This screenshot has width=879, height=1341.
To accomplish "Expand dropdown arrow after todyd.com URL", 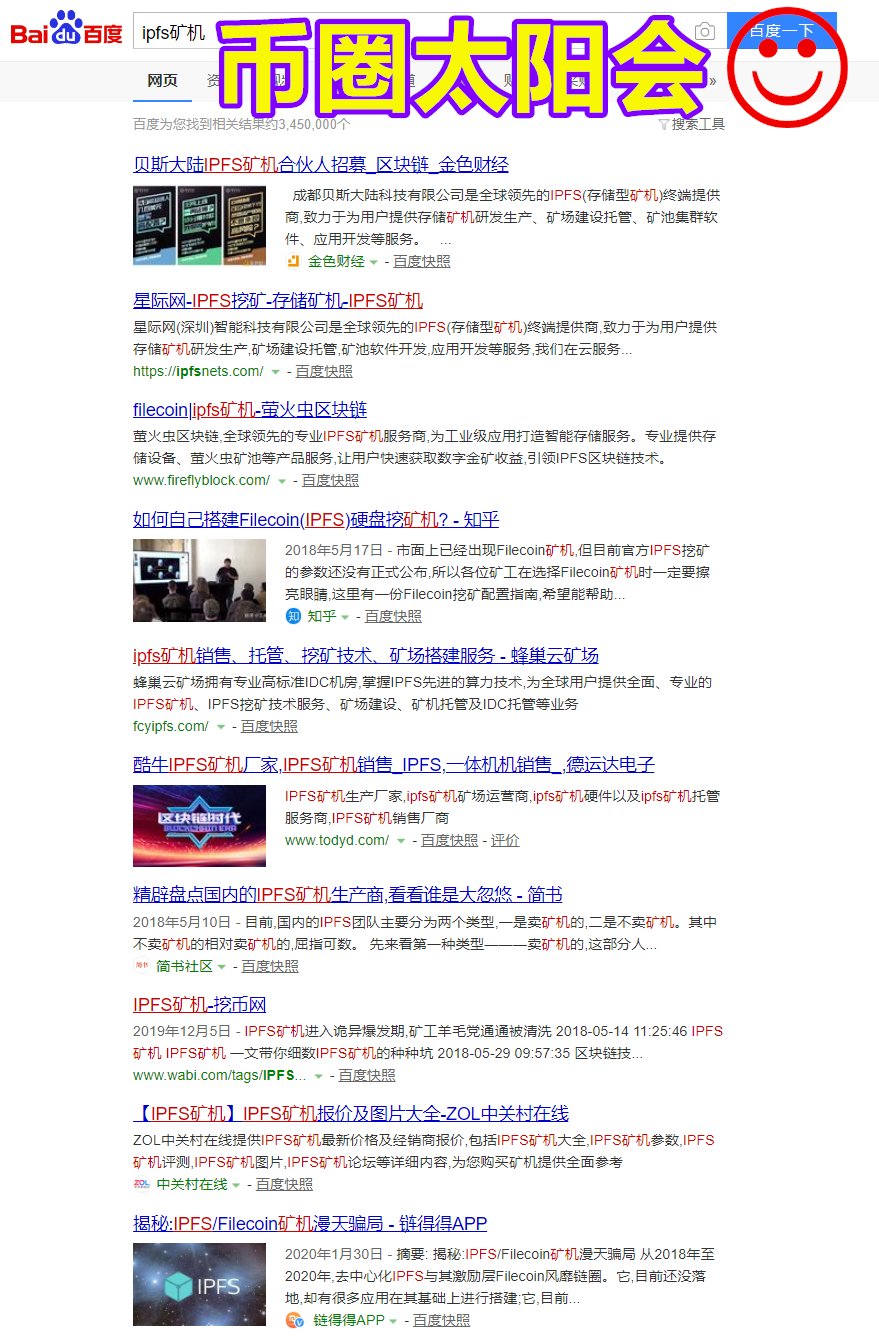I will [x=401, y=841].
